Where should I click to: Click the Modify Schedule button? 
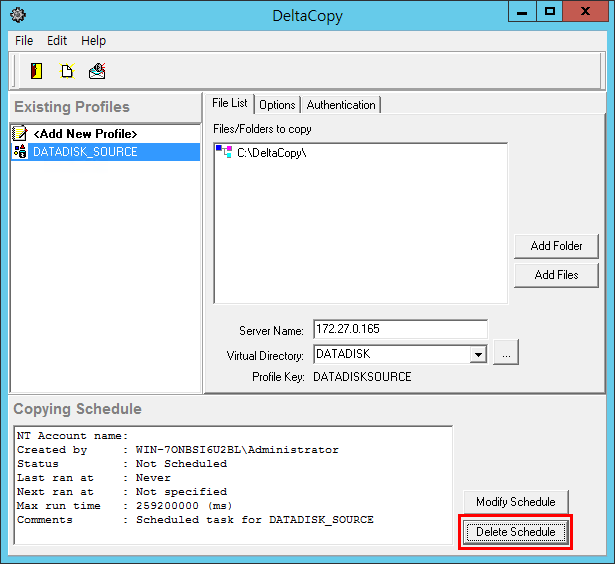pos(515,502)
